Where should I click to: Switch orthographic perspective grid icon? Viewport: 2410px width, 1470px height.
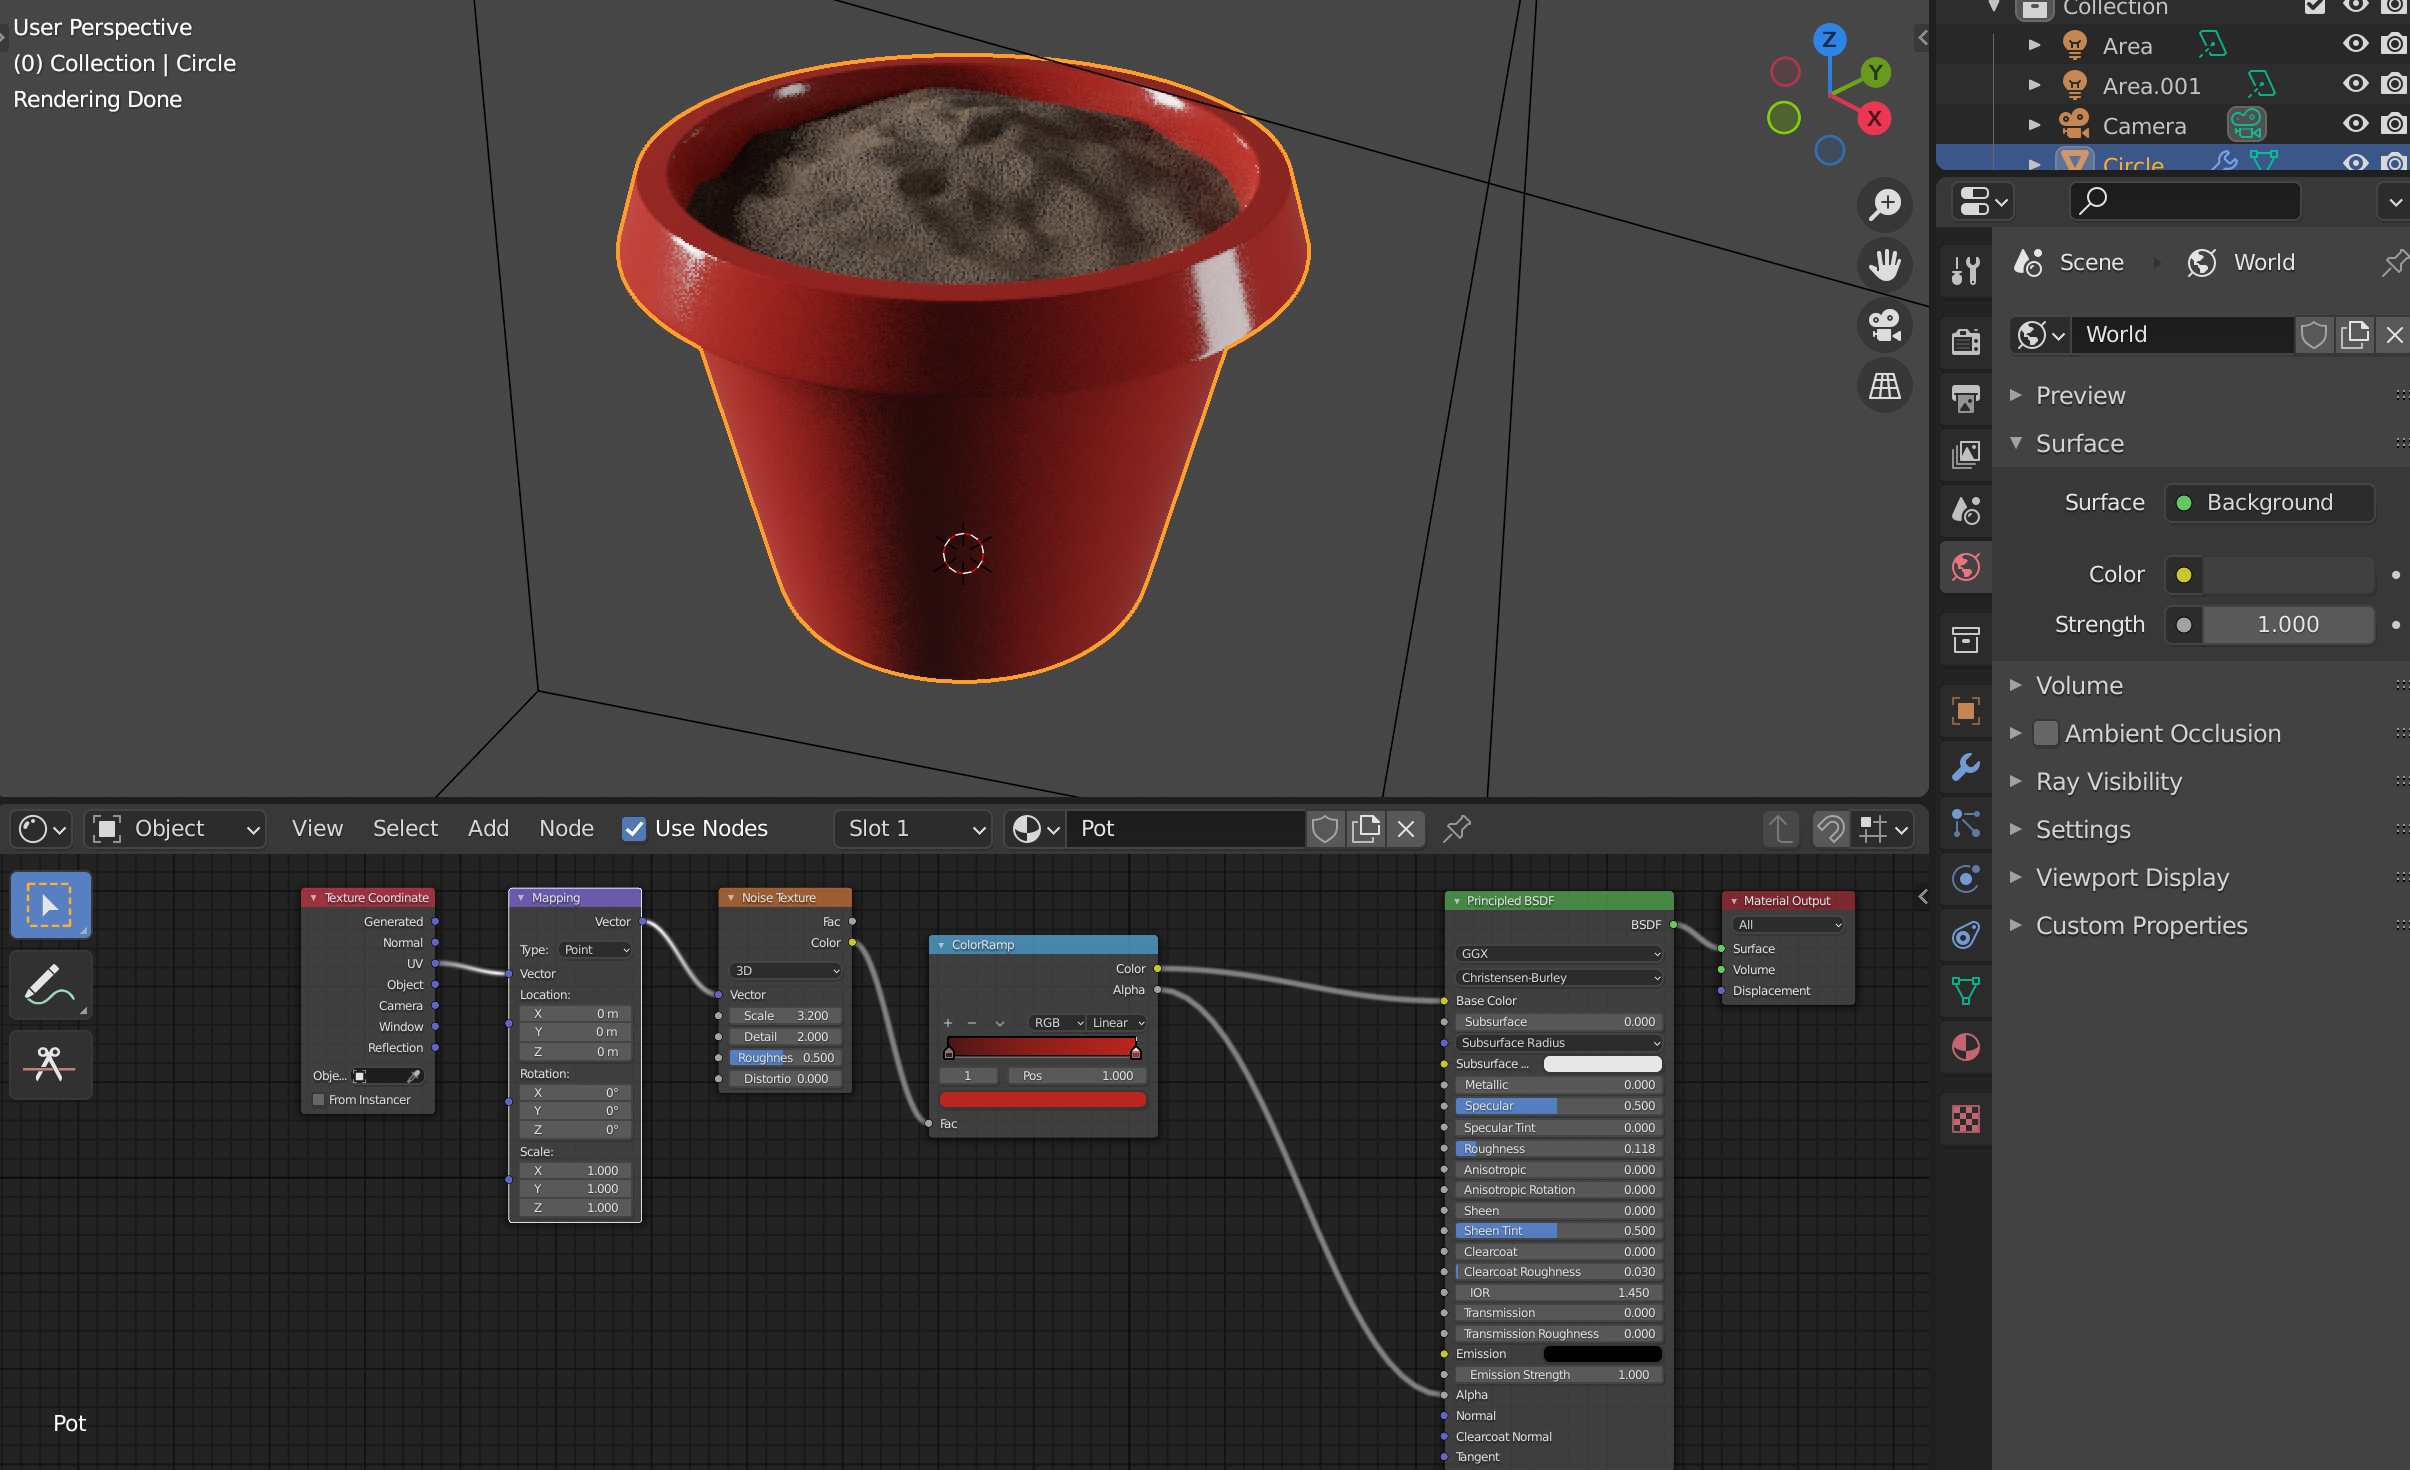point(1885,385)
